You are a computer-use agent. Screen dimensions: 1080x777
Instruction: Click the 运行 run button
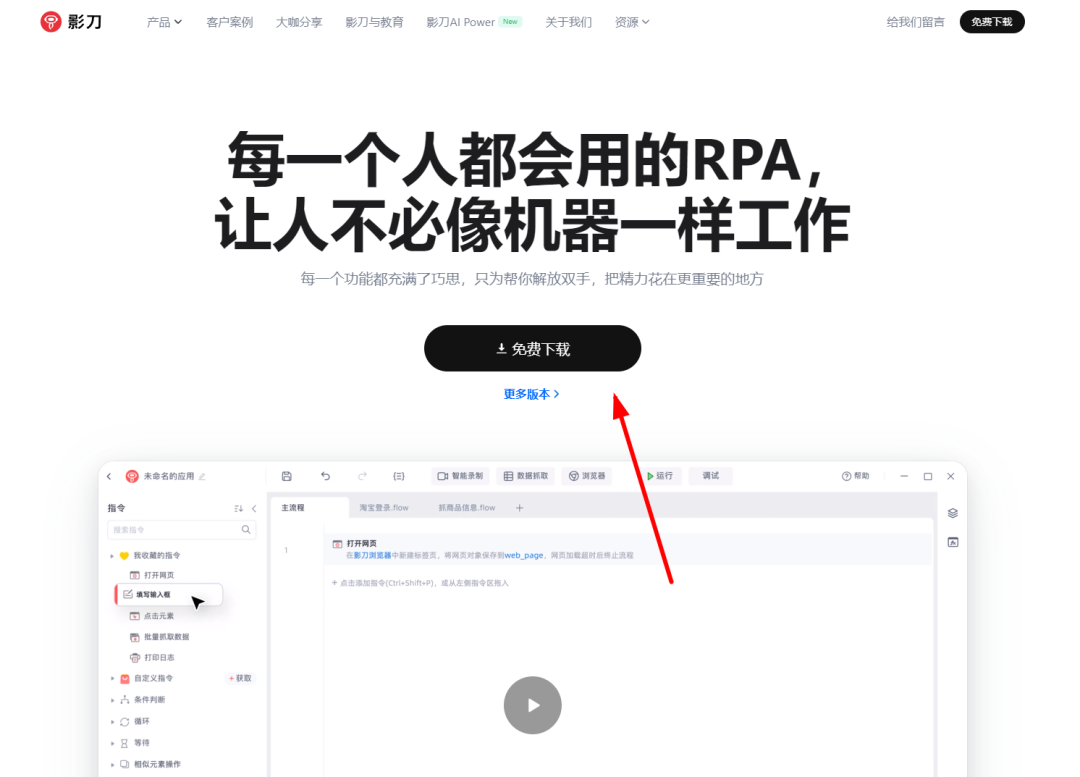pyautogui.click(x=660, y=476)
